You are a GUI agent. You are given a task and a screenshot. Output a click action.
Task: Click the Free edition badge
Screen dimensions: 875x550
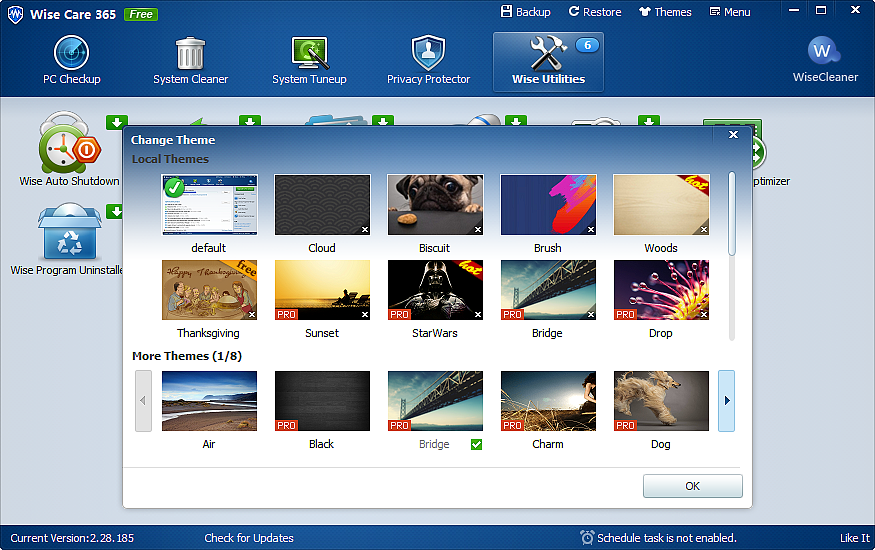[141, 15]
